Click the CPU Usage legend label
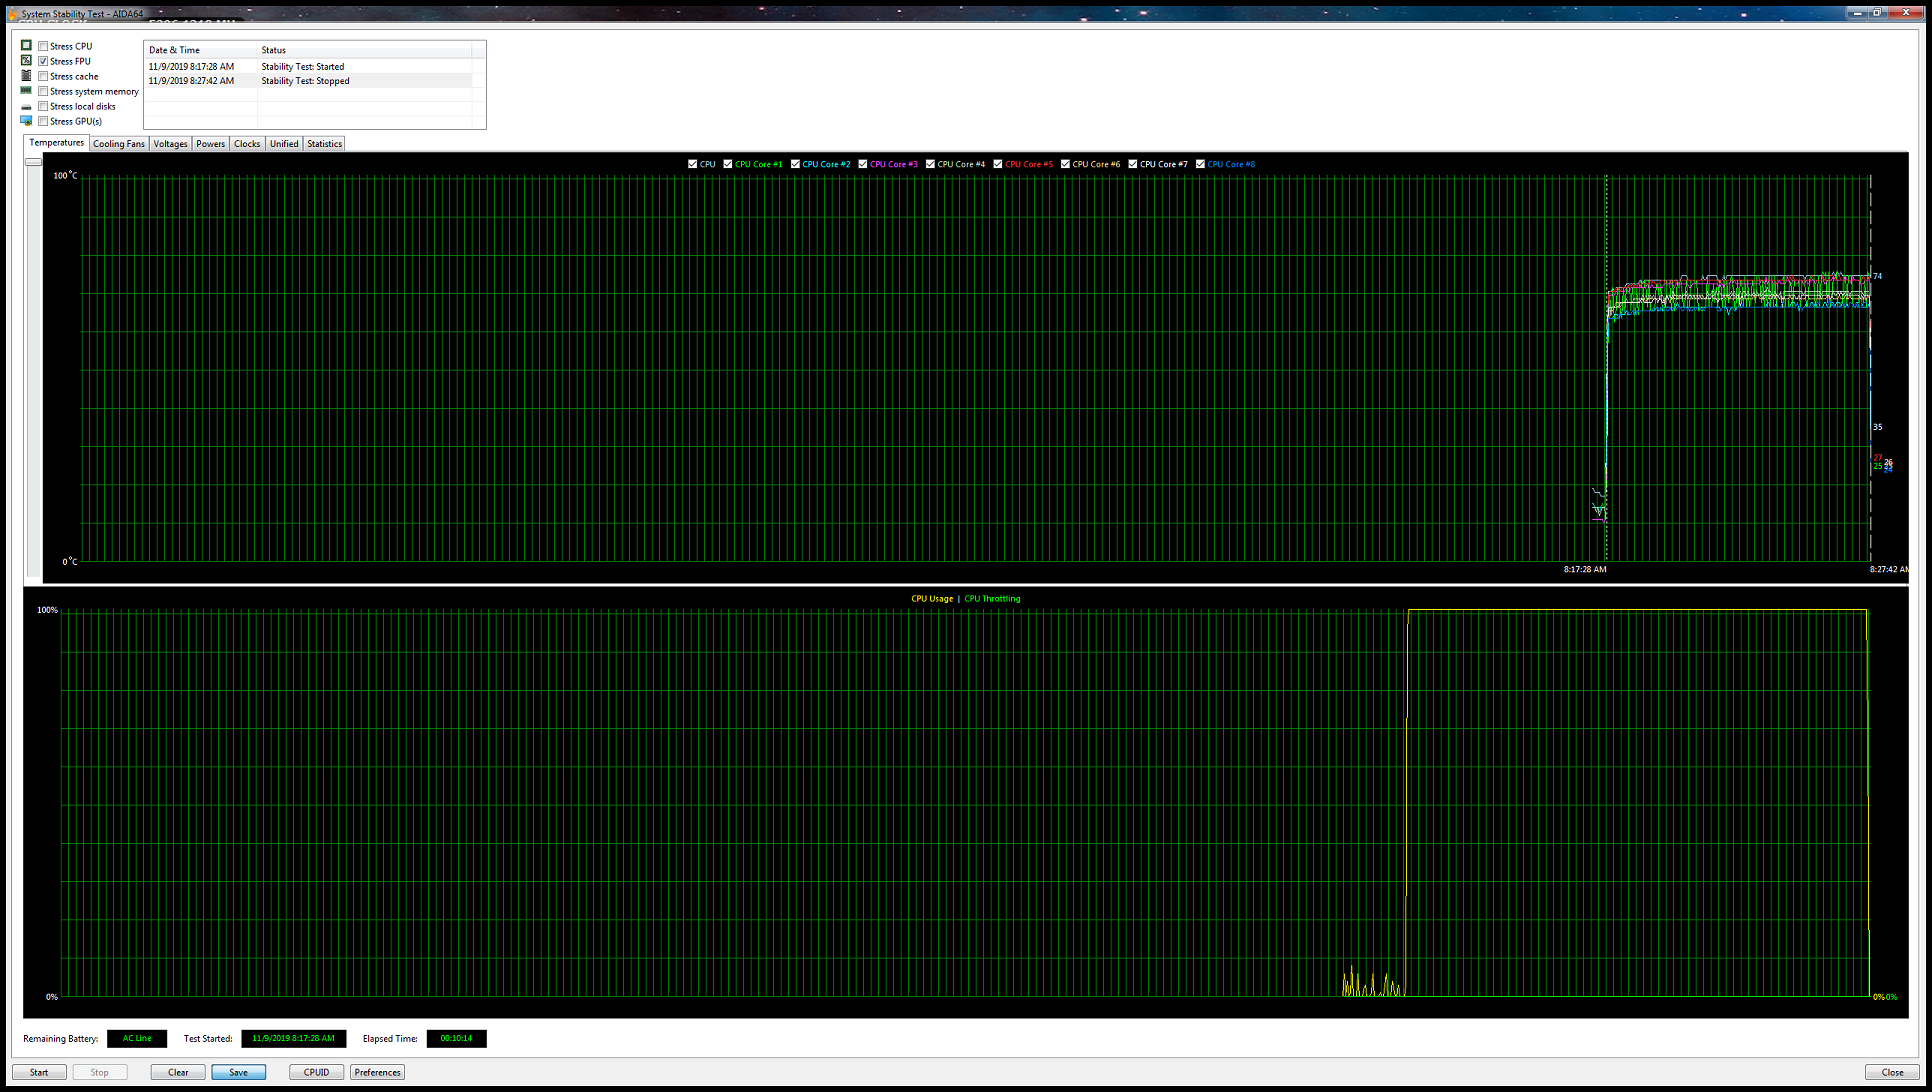The image size is (1932, 1092). [x=932, y=599]
